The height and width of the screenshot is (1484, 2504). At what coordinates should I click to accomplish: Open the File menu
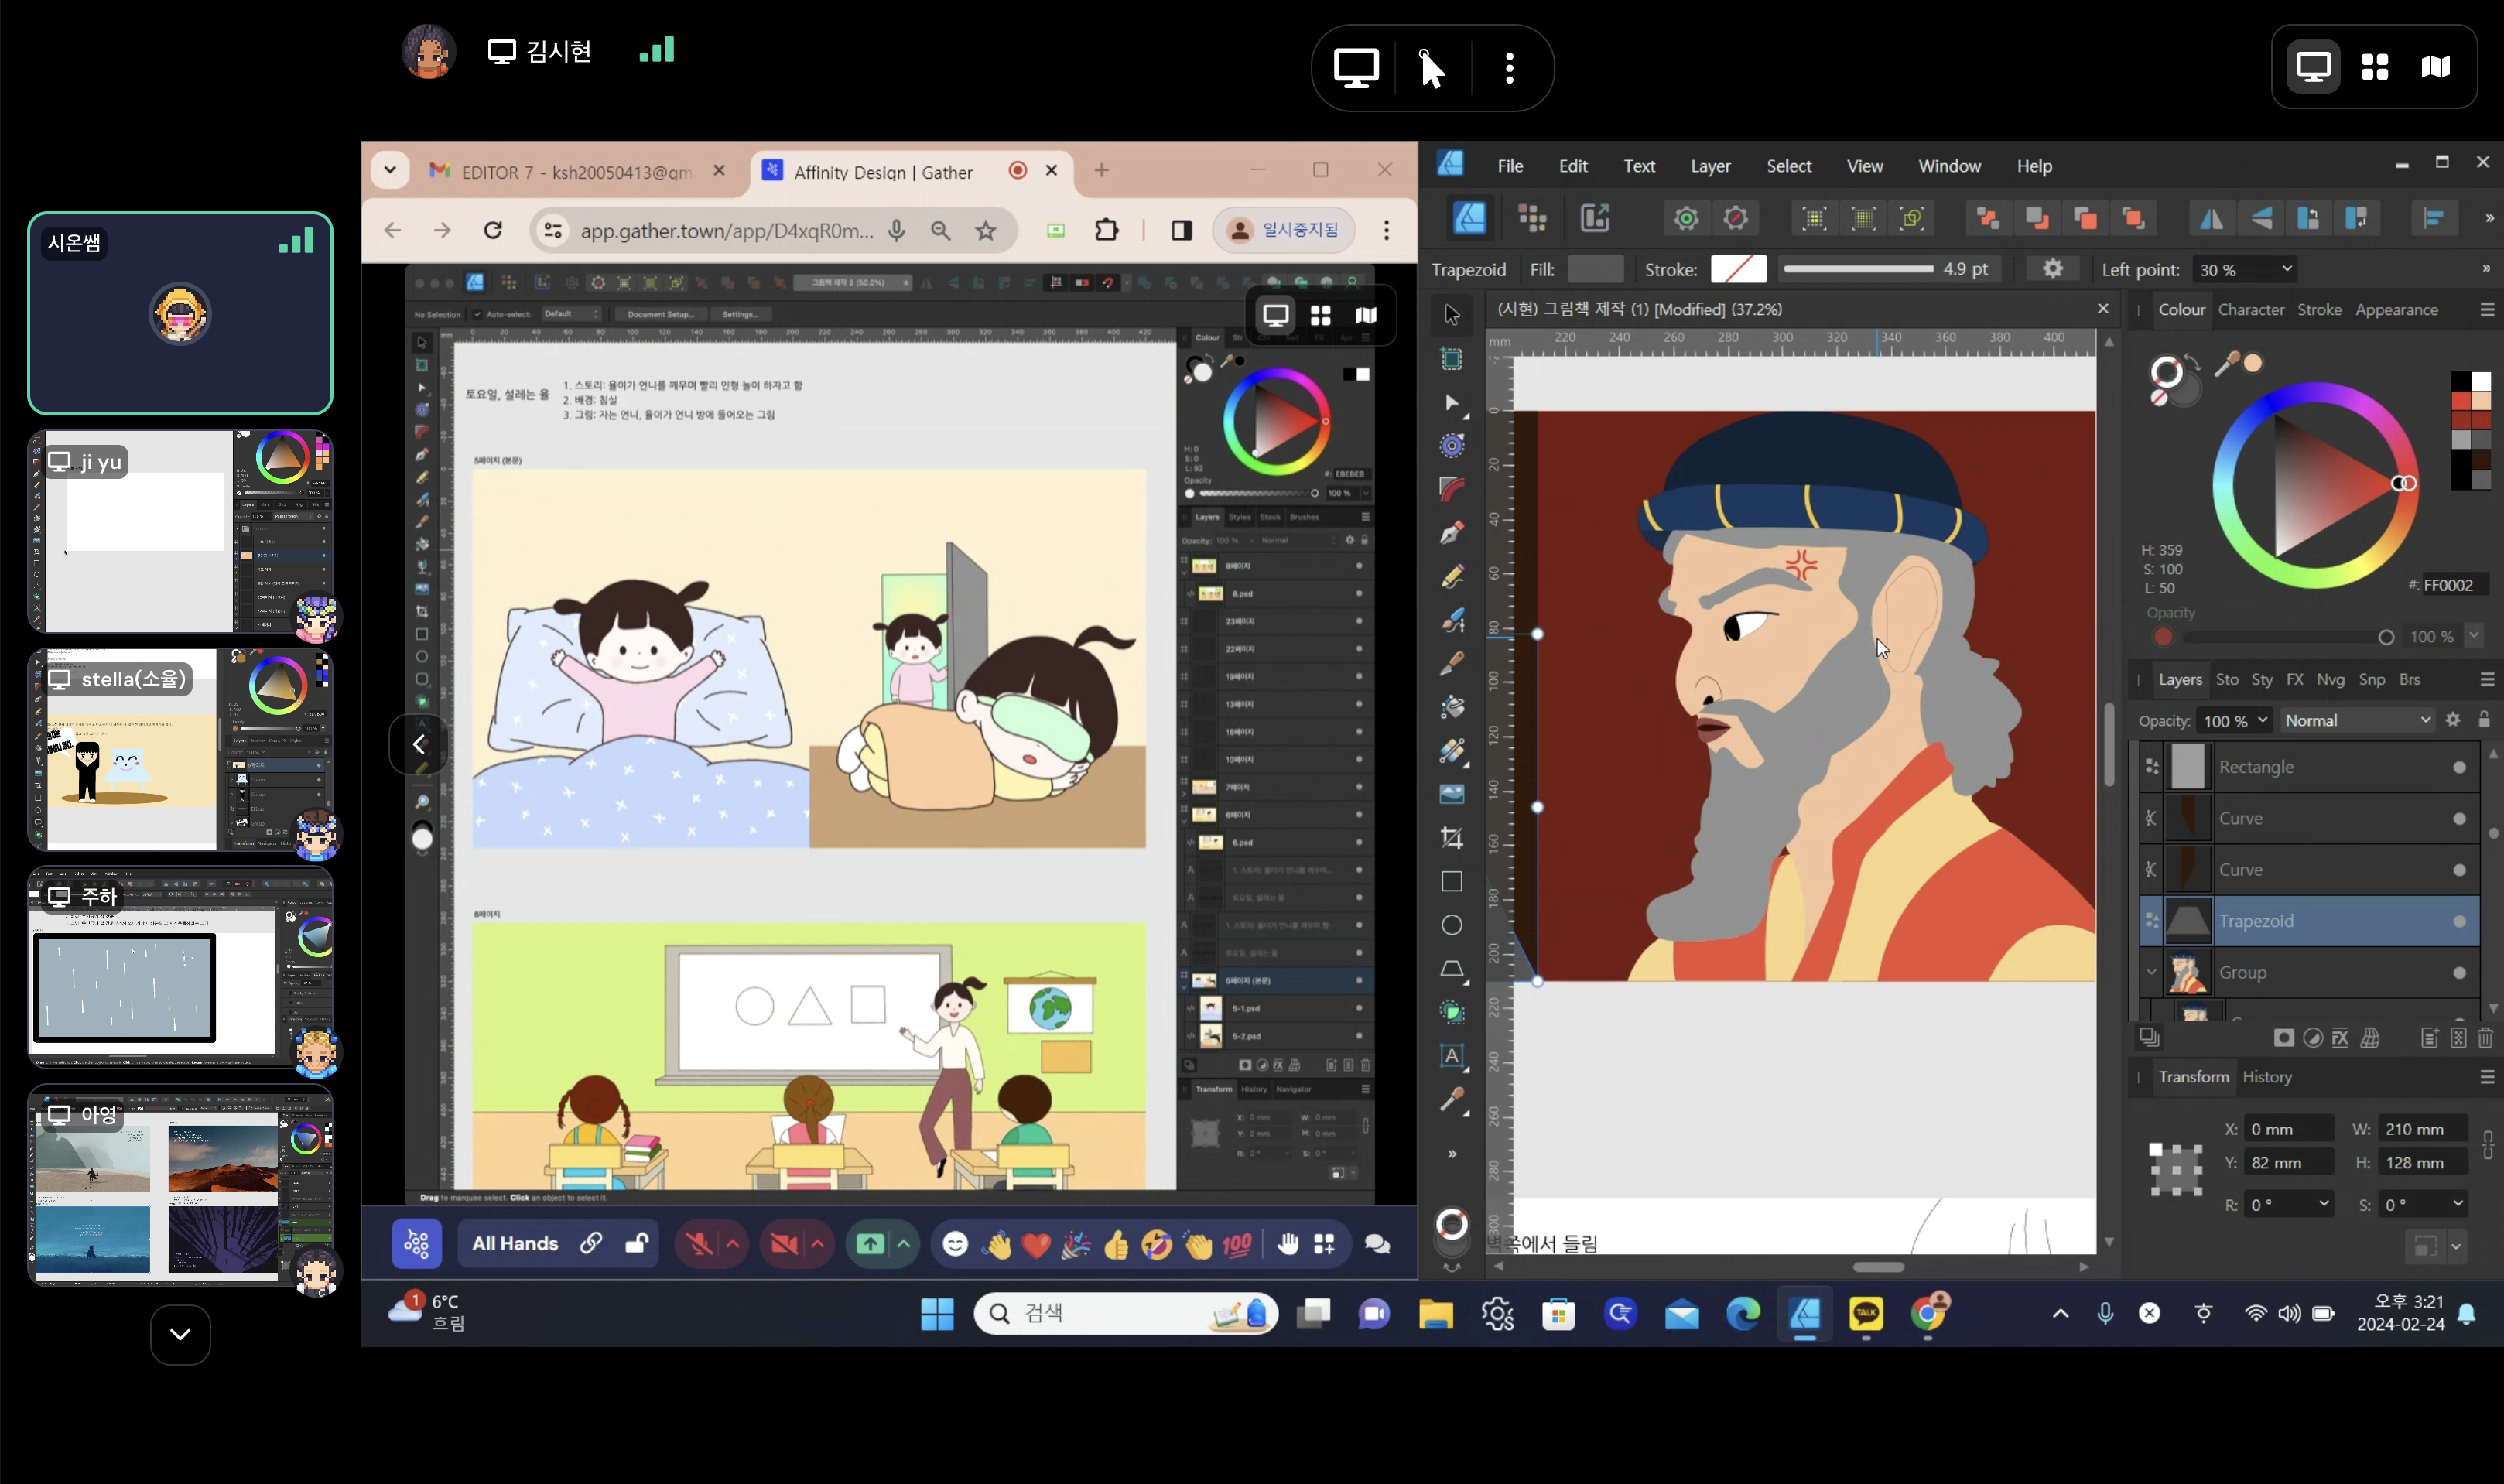(x=1510, y=166)
